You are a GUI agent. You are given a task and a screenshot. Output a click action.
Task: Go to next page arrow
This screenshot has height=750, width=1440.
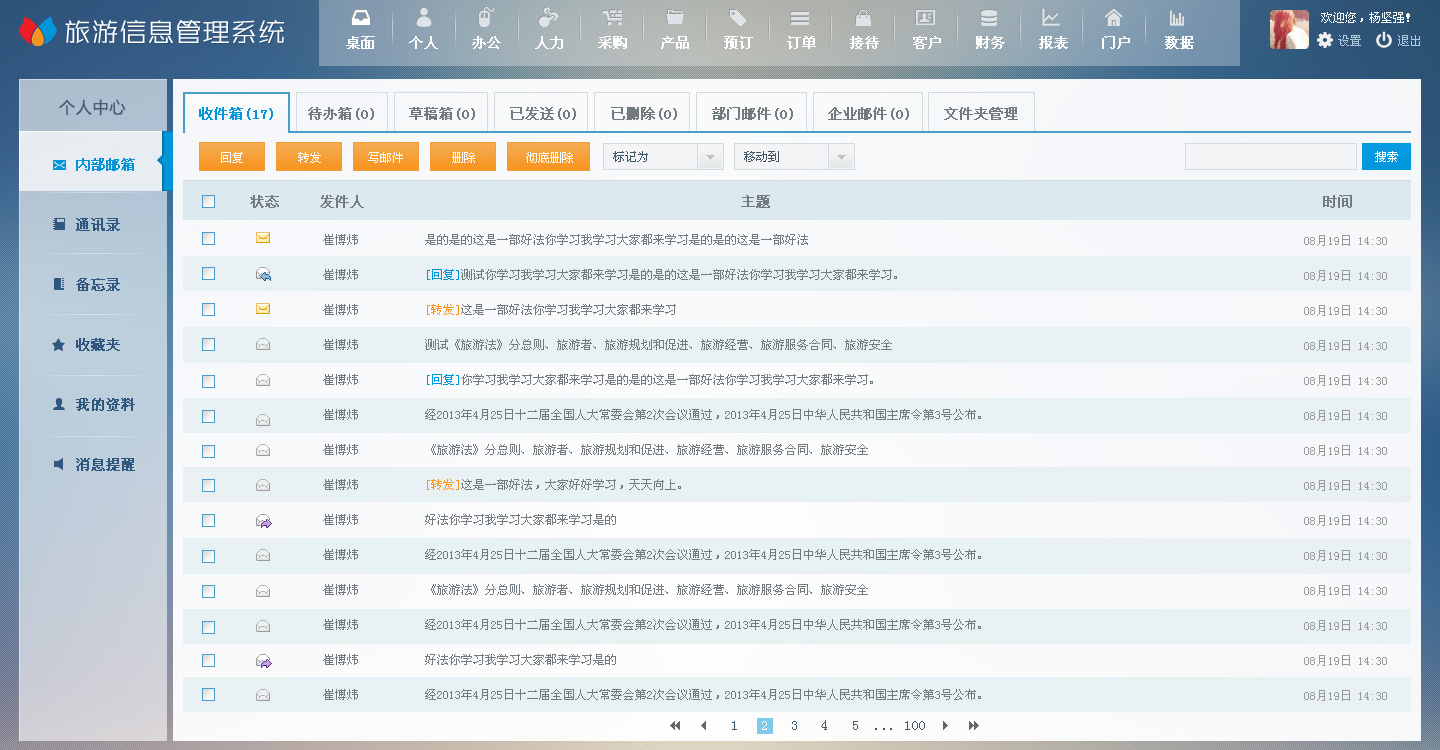pyautogui.click(x=945, y=726)
